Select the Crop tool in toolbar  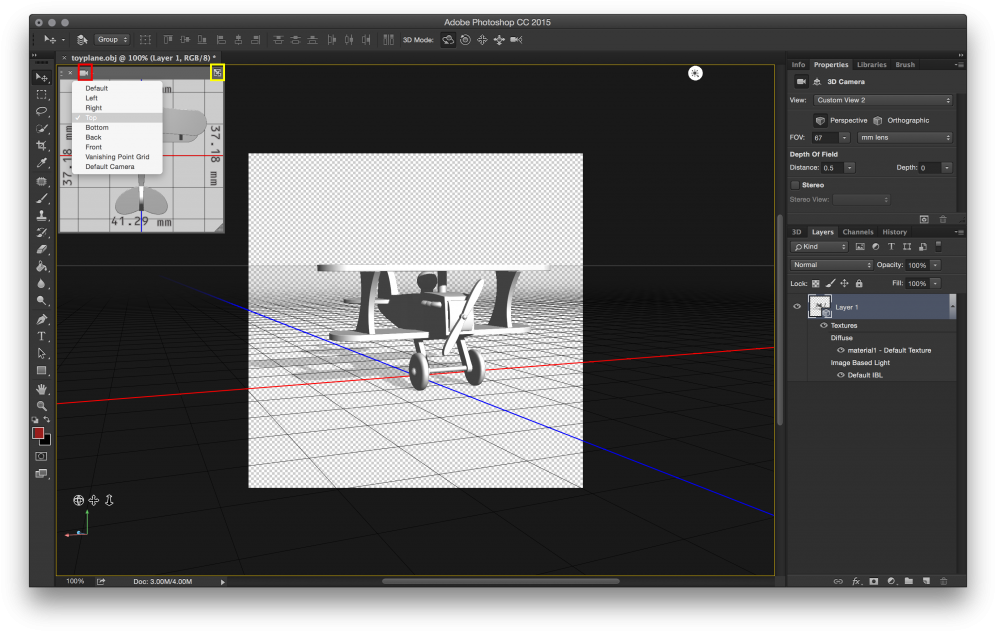(42, 145)
